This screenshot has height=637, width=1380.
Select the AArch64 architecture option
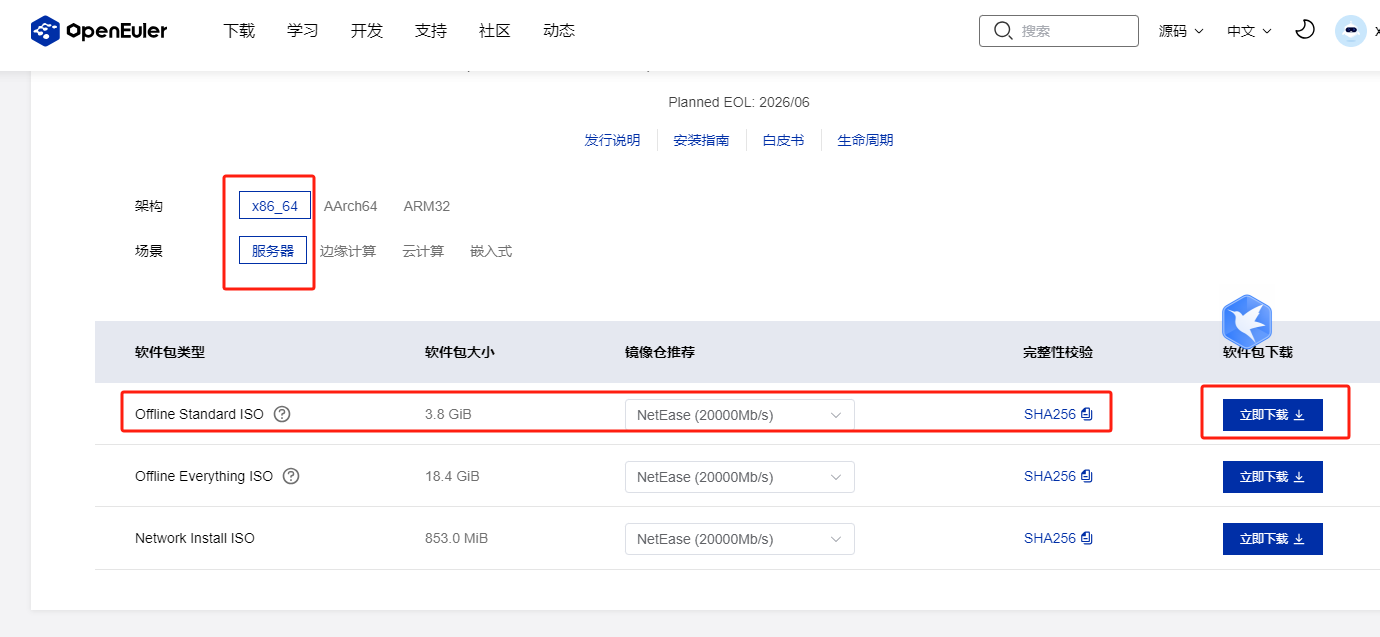pos(350,206)
